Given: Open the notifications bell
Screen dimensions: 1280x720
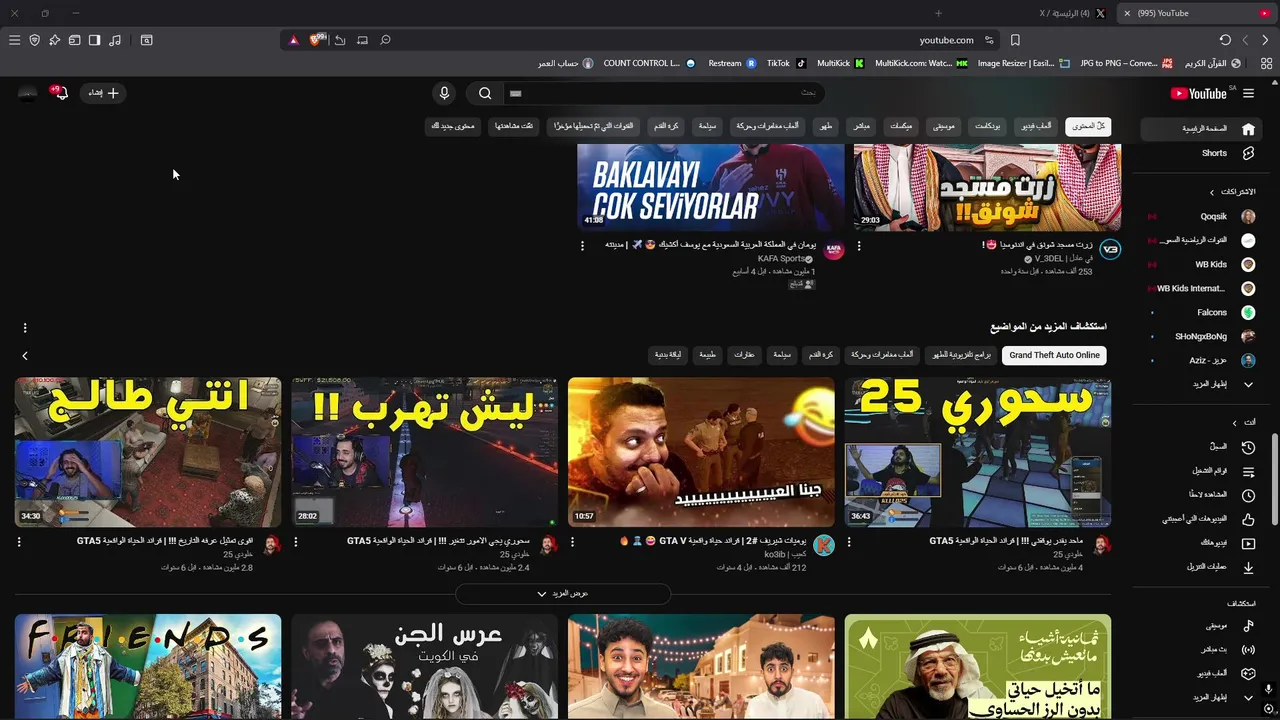Looking at the screenshot, I should pos(61,93).
